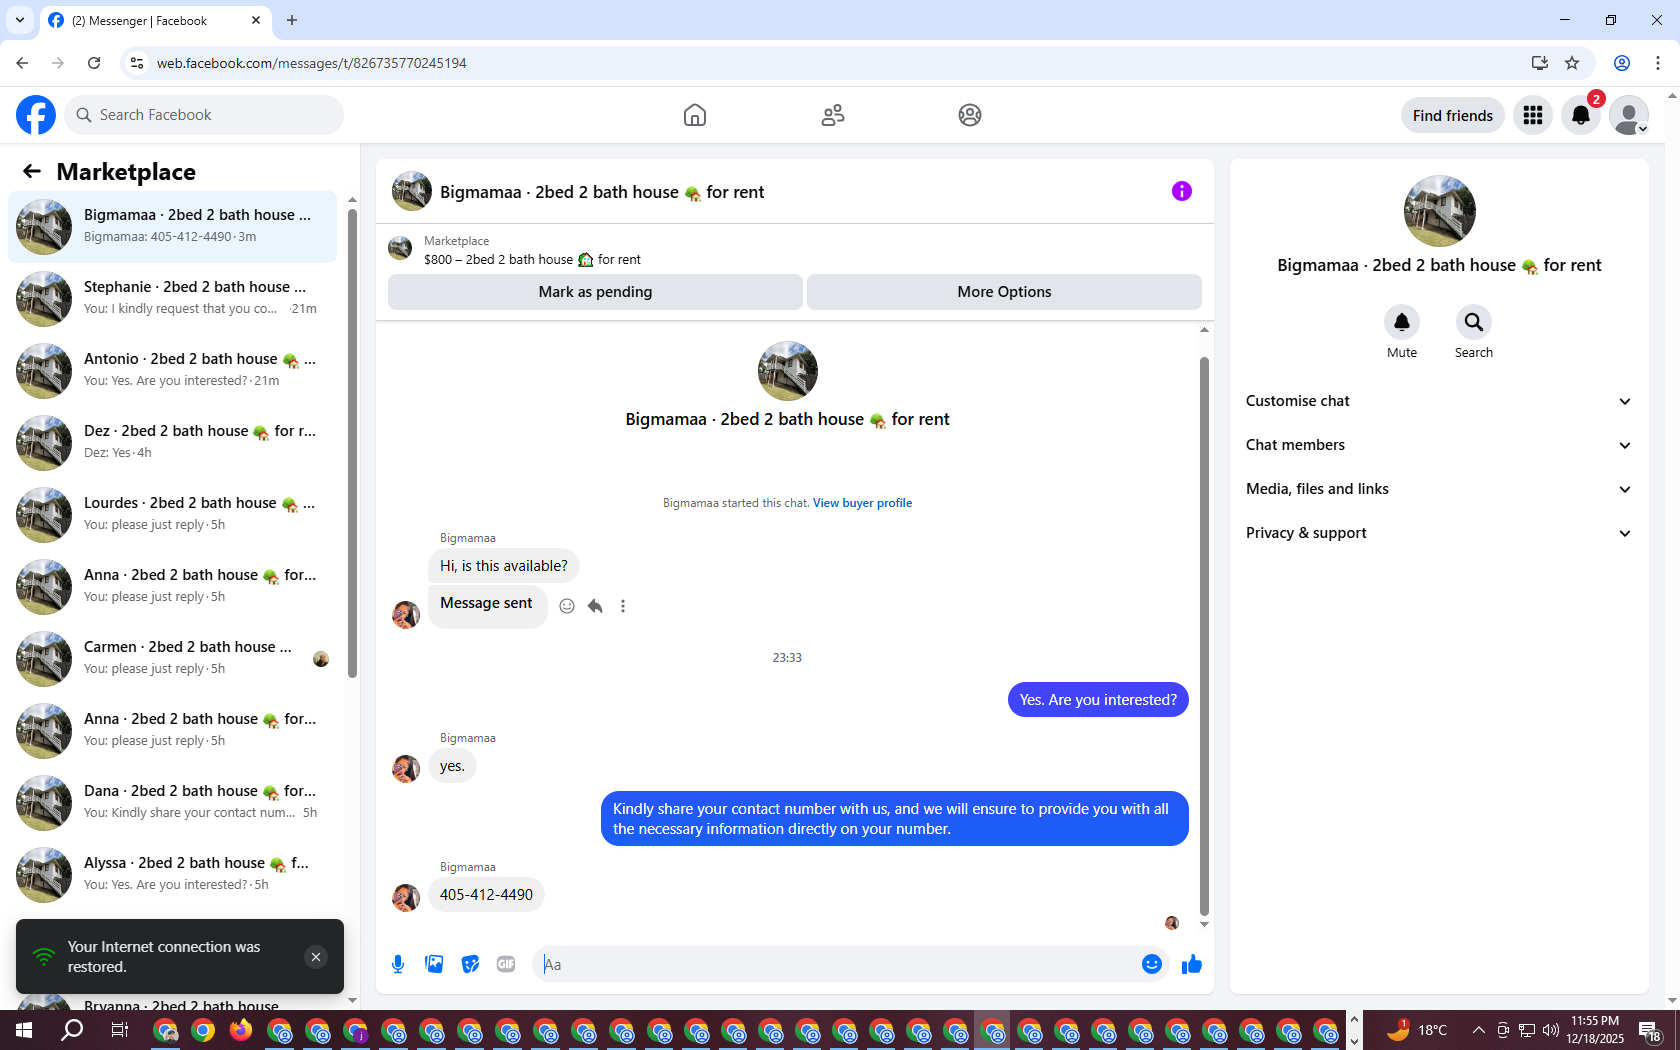Open the Facebook home logo
This screenshot has height=1050, width=1680.
36,115
